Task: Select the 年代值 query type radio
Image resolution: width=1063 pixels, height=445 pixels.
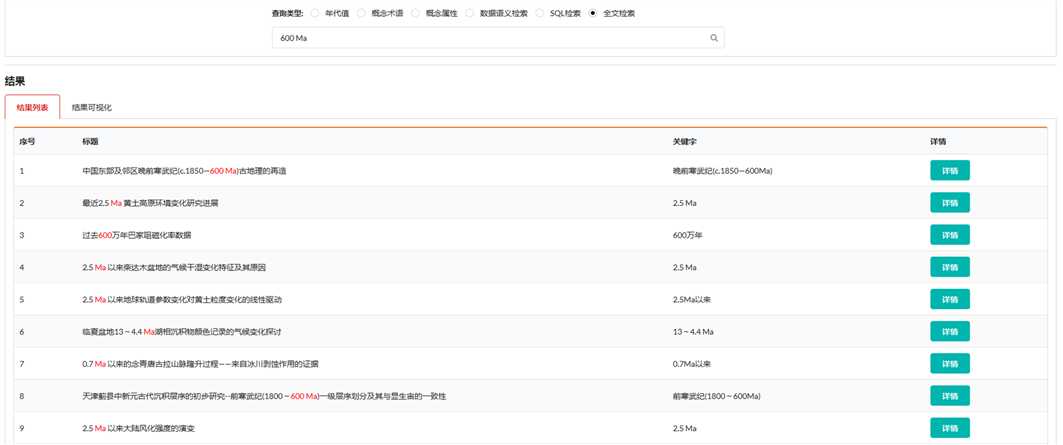Action: [x=315, y=13]
